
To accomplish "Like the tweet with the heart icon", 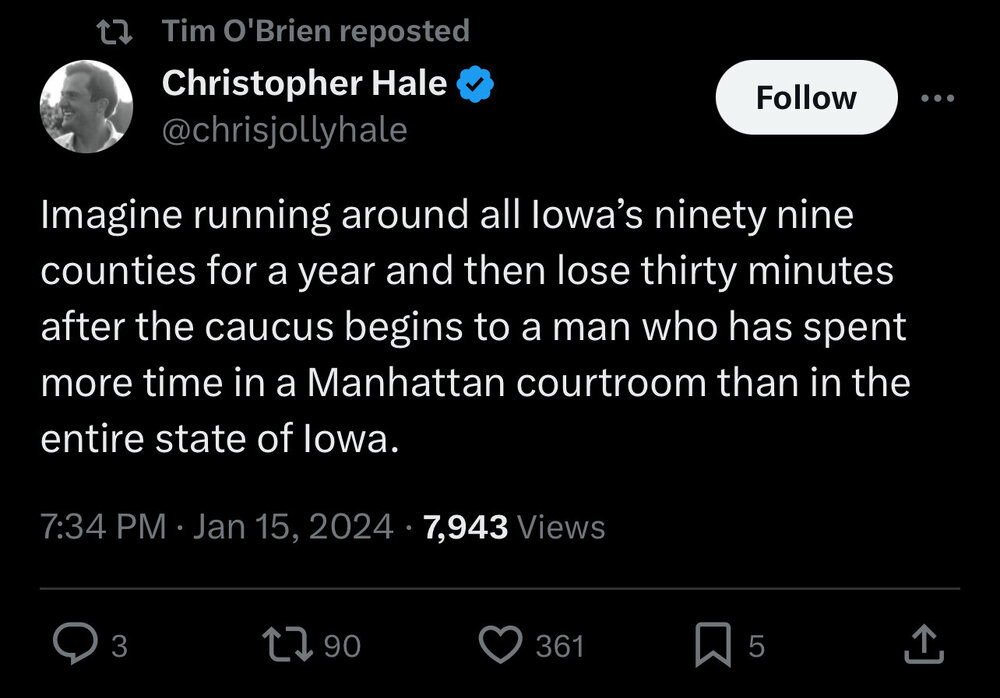I will pos(498,647).
